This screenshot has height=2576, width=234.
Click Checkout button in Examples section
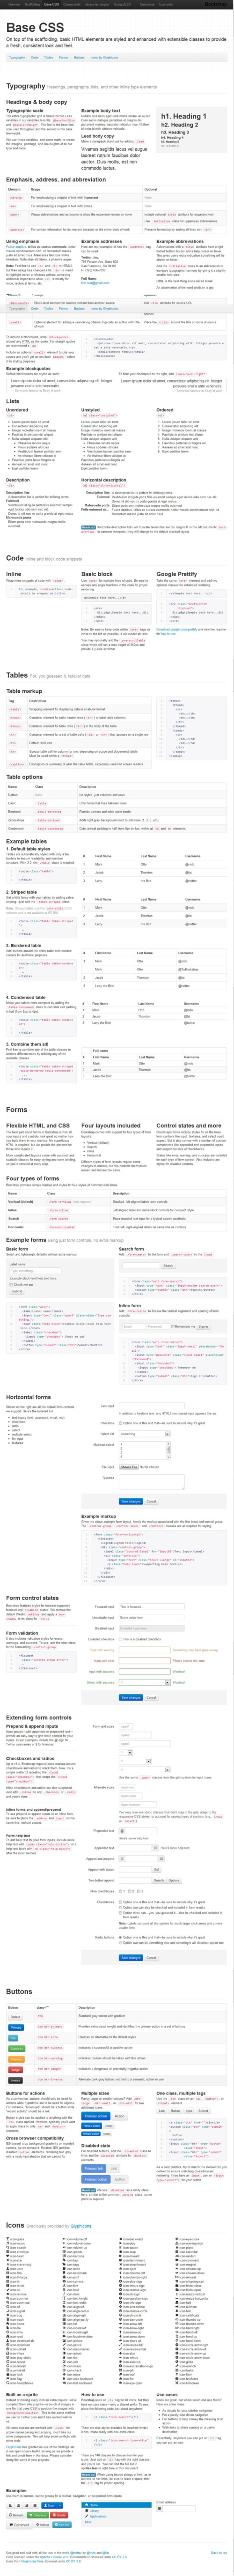(38, 2516)
